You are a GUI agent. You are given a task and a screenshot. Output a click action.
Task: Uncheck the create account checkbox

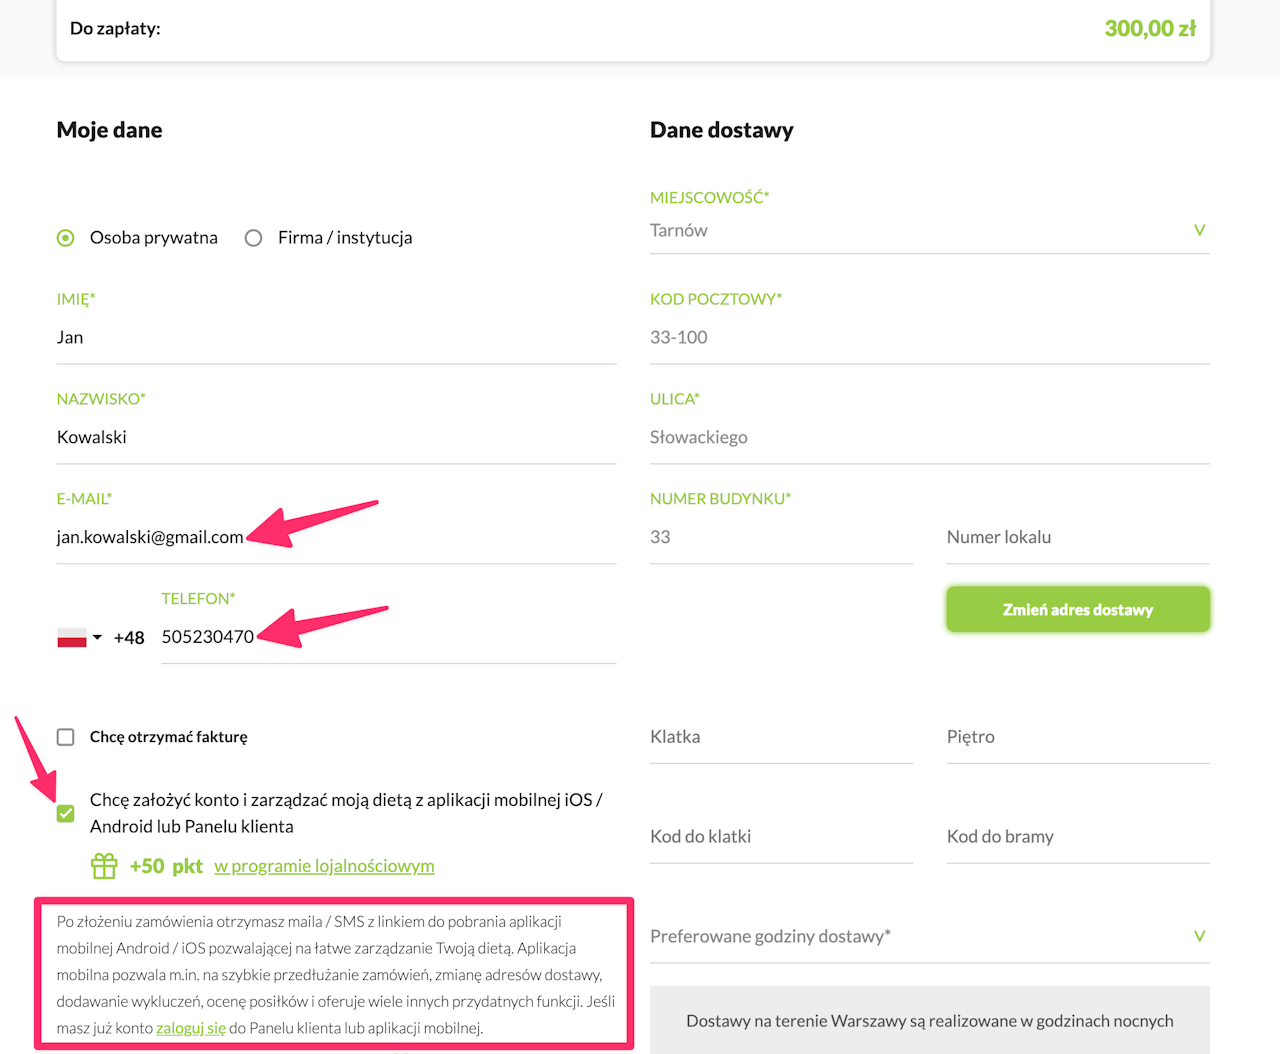[x=66, y=813]
